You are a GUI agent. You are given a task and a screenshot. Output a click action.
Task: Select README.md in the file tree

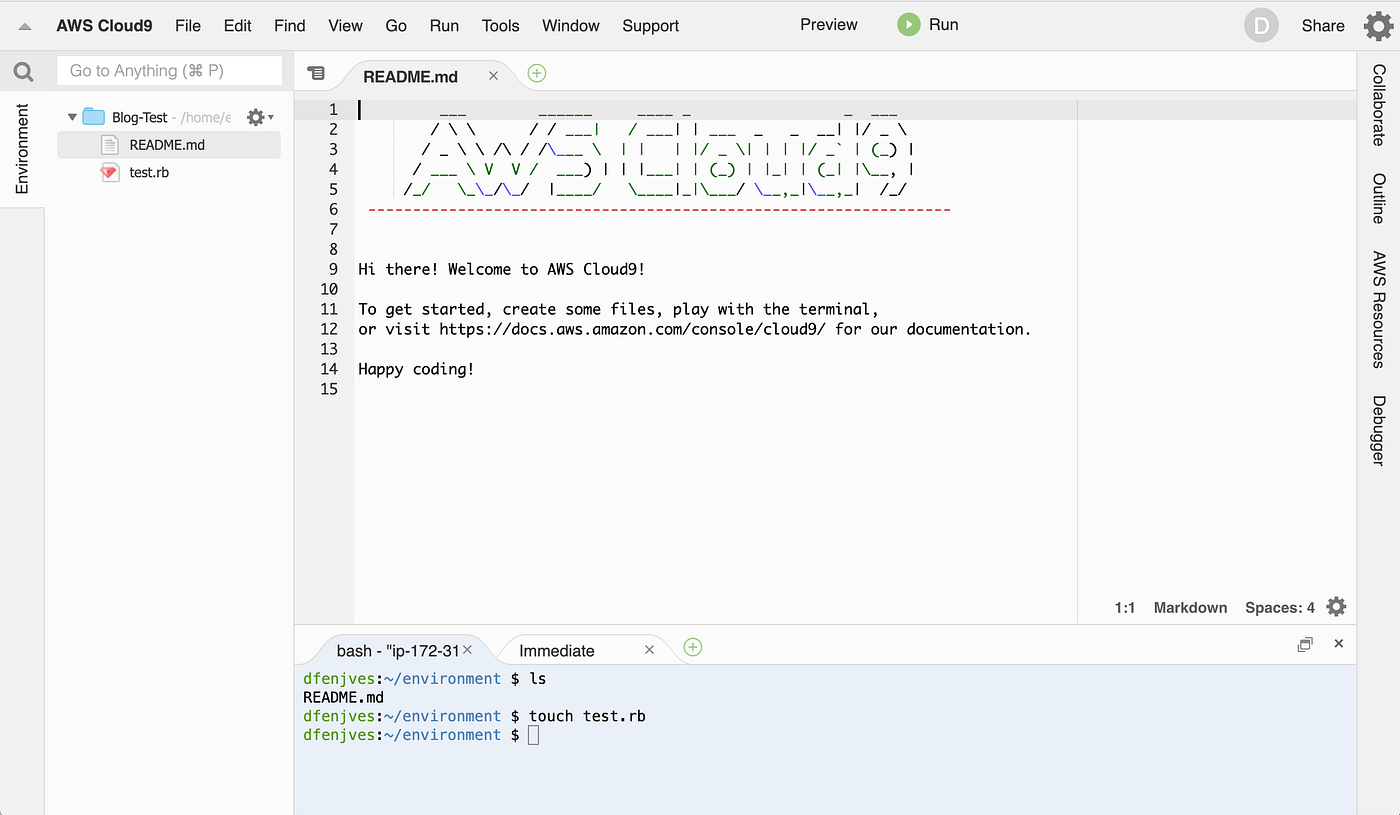(168, 145)
